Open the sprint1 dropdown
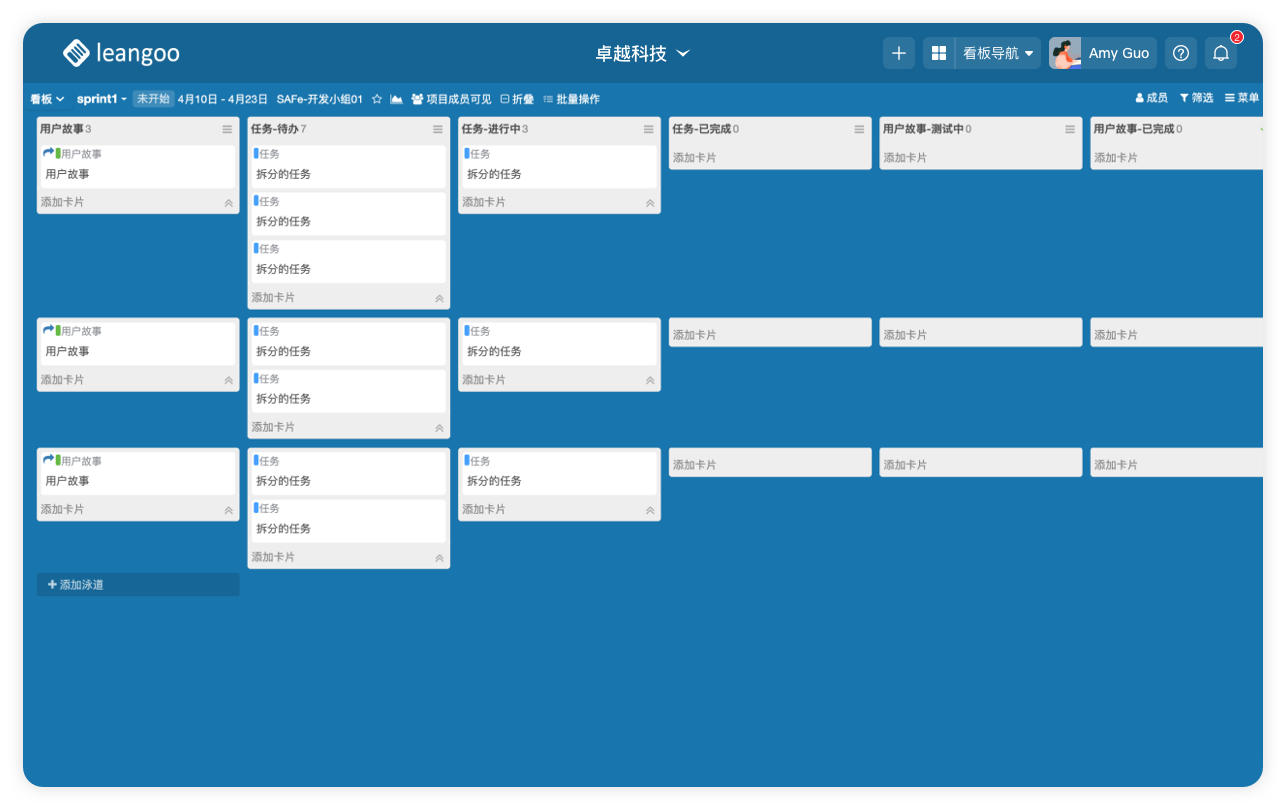 click(x=101, y=99)
